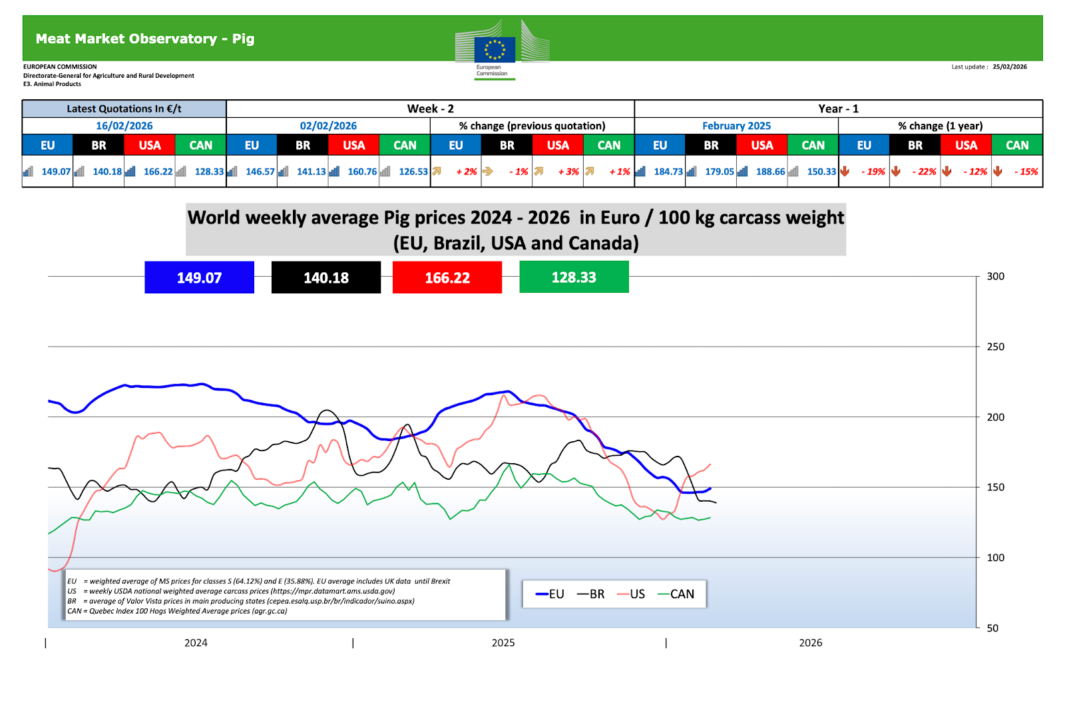Click the down-arrow icon next to -22%
1065x708 pixels.
point(896,172)
